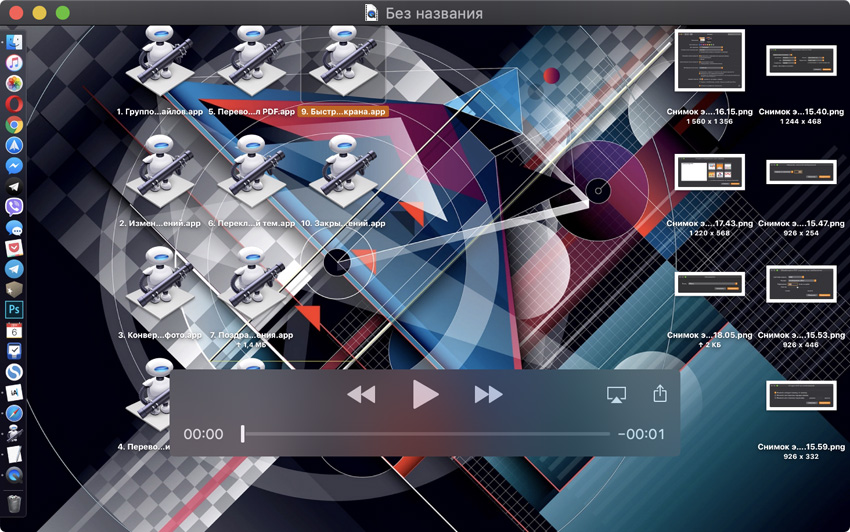Click the fast-forward button
The height and width of the screenshot is (532, 850).
coord(488,394)
